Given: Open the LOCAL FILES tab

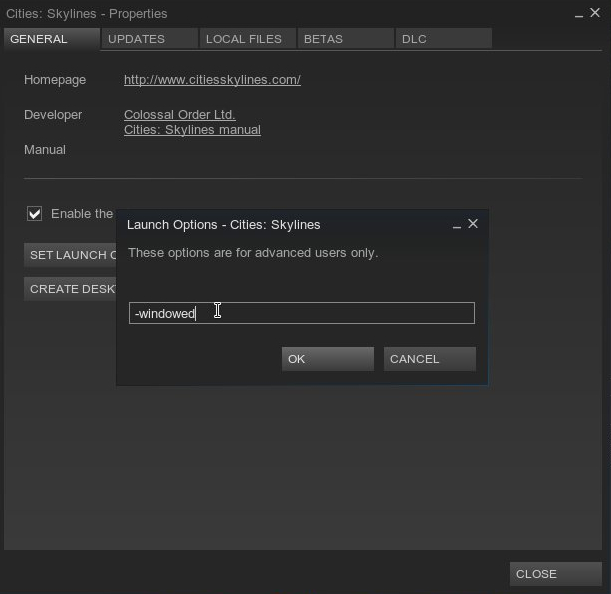Looking at the screenshot, I should [248, 39].
